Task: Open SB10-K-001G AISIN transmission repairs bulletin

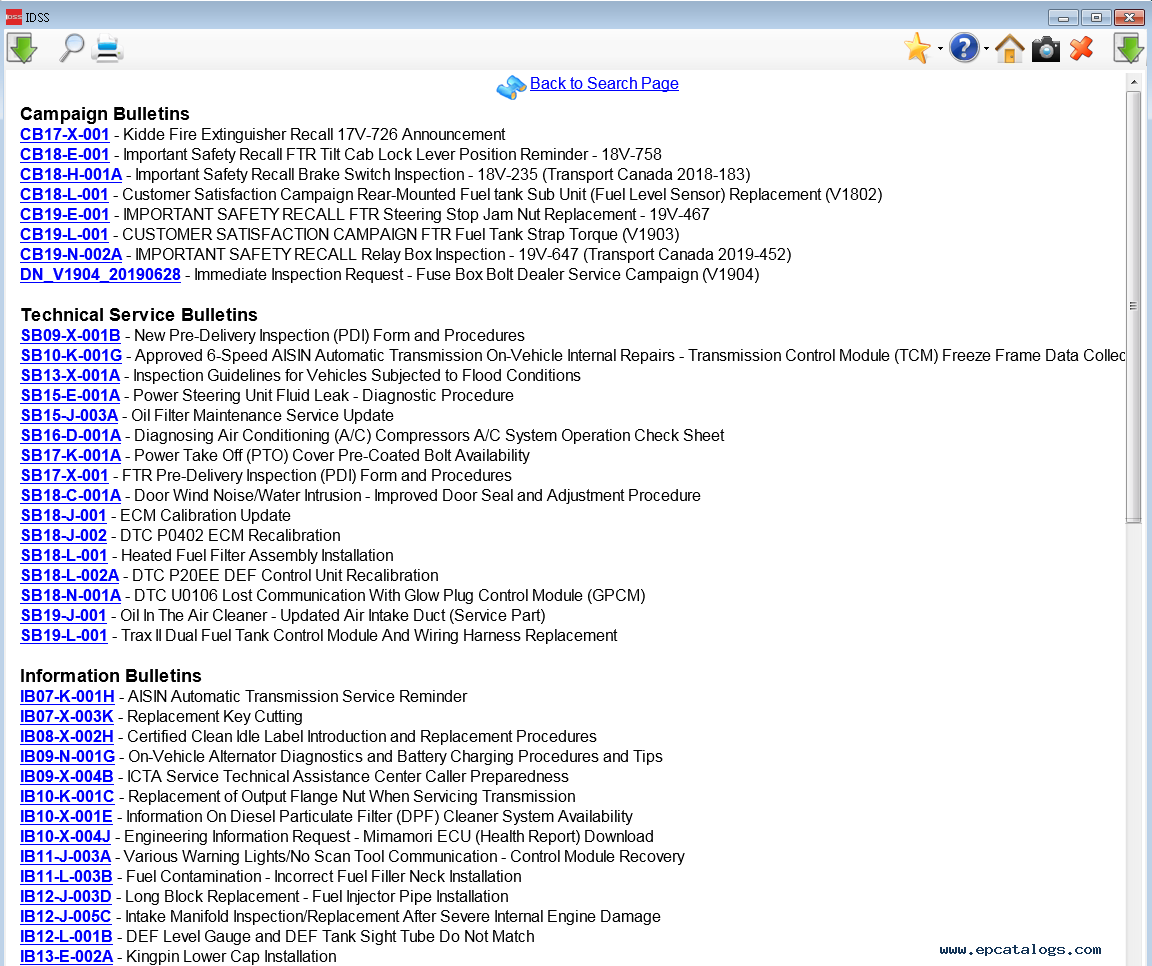Action: tap(71, 356)
